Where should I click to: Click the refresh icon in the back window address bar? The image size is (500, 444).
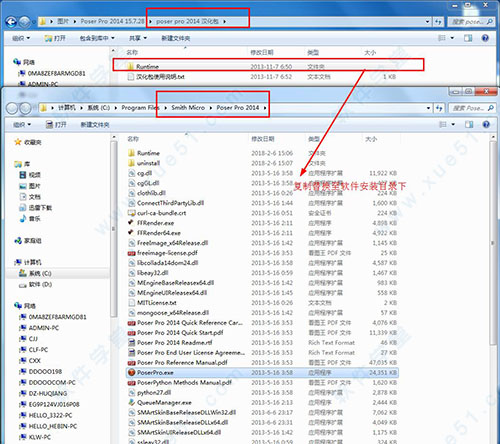438,22
